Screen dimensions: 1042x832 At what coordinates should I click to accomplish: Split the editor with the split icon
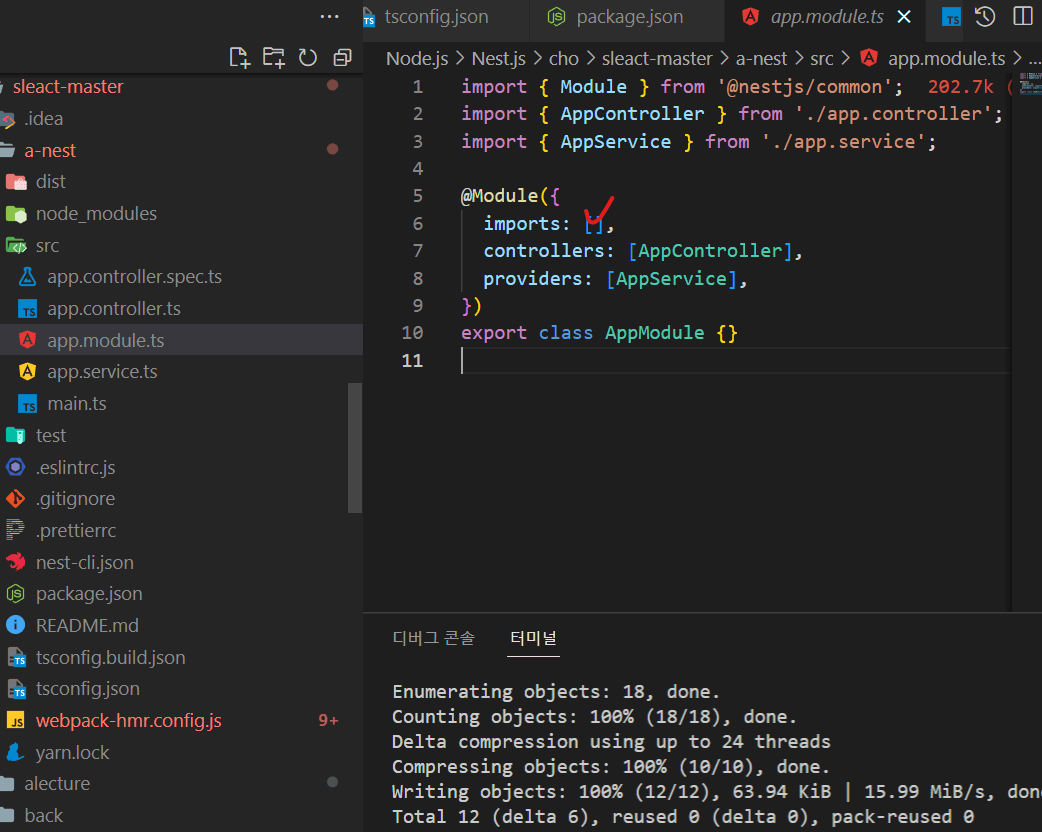(x=1023, y=17)
